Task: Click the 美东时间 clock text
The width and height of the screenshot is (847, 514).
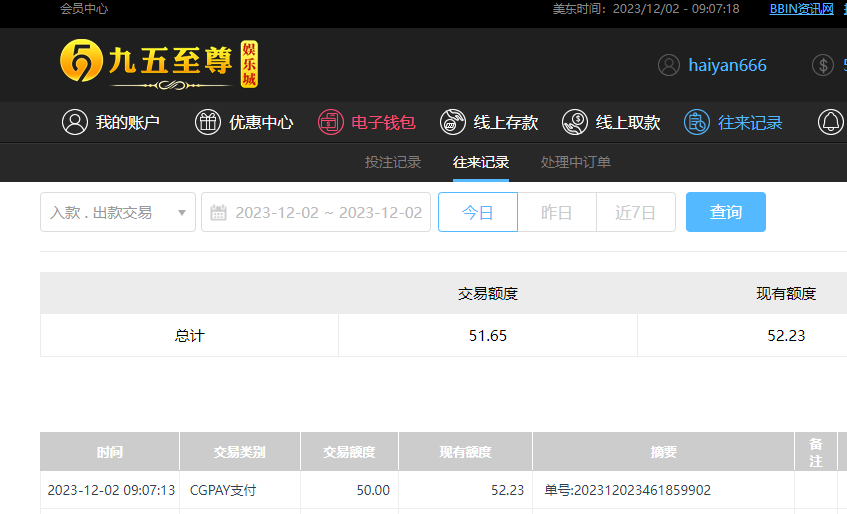Action: pyautogui.click(x=646, y=9)
